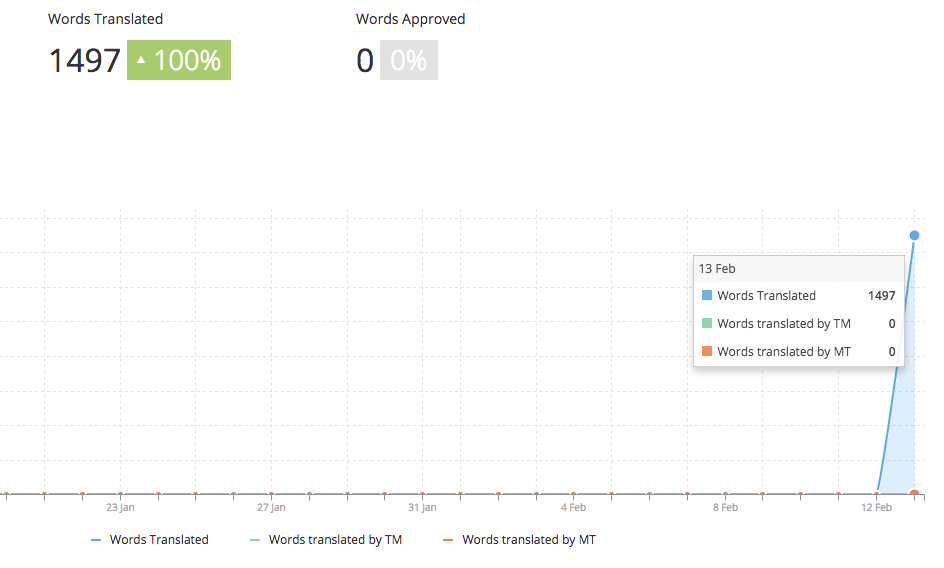
Task: Click the blue data point for 13 Feb
Action: click(914, 236)
